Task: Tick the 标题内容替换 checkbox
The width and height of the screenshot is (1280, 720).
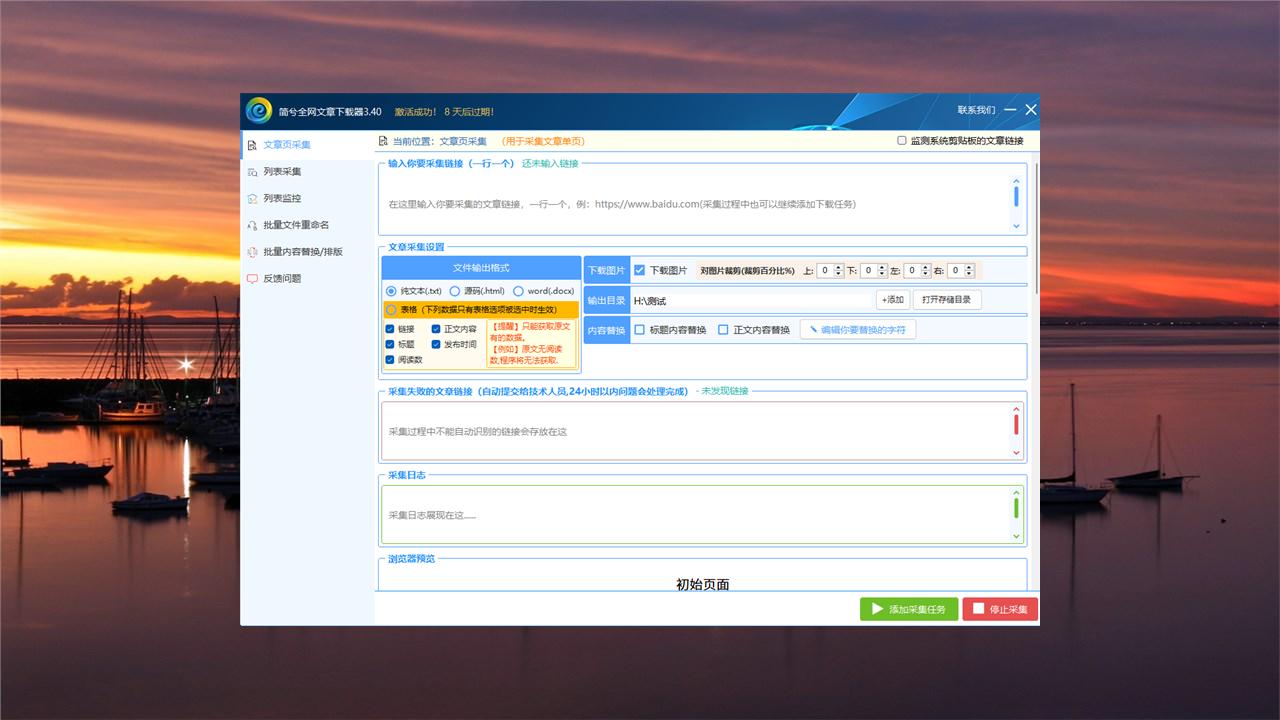Action: click(640, 330)
